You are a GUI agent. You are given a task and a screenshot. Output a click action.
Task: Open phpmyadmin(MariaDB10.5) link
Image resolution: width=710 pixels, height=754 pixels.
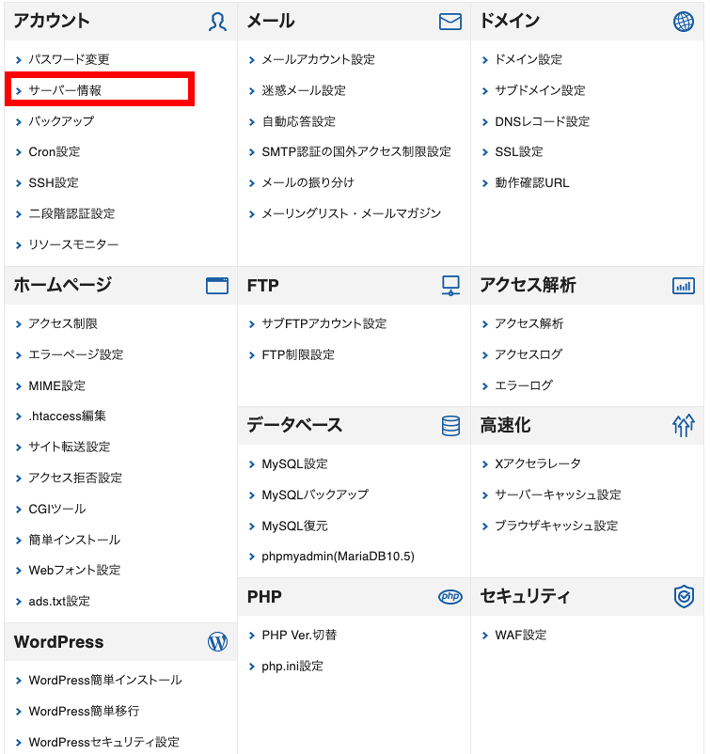click(338, 556)
